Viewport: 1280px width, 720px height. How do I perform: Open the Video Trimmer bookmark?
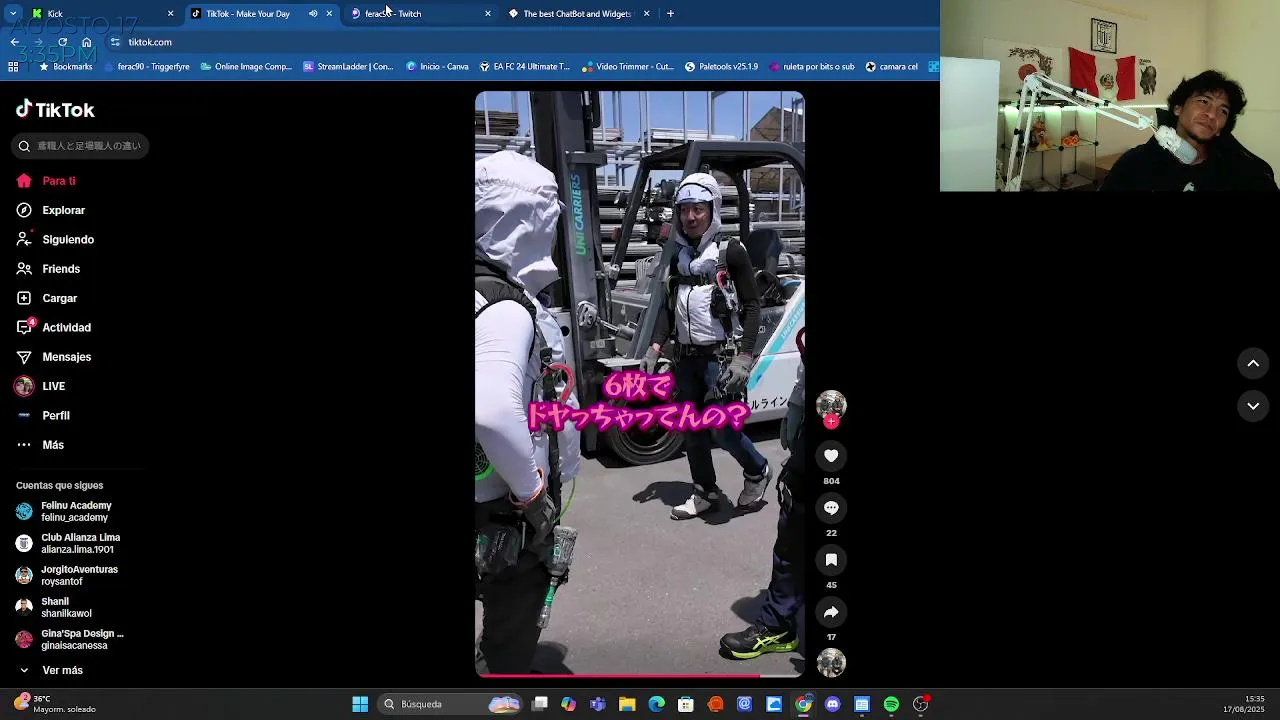[628, 67]
